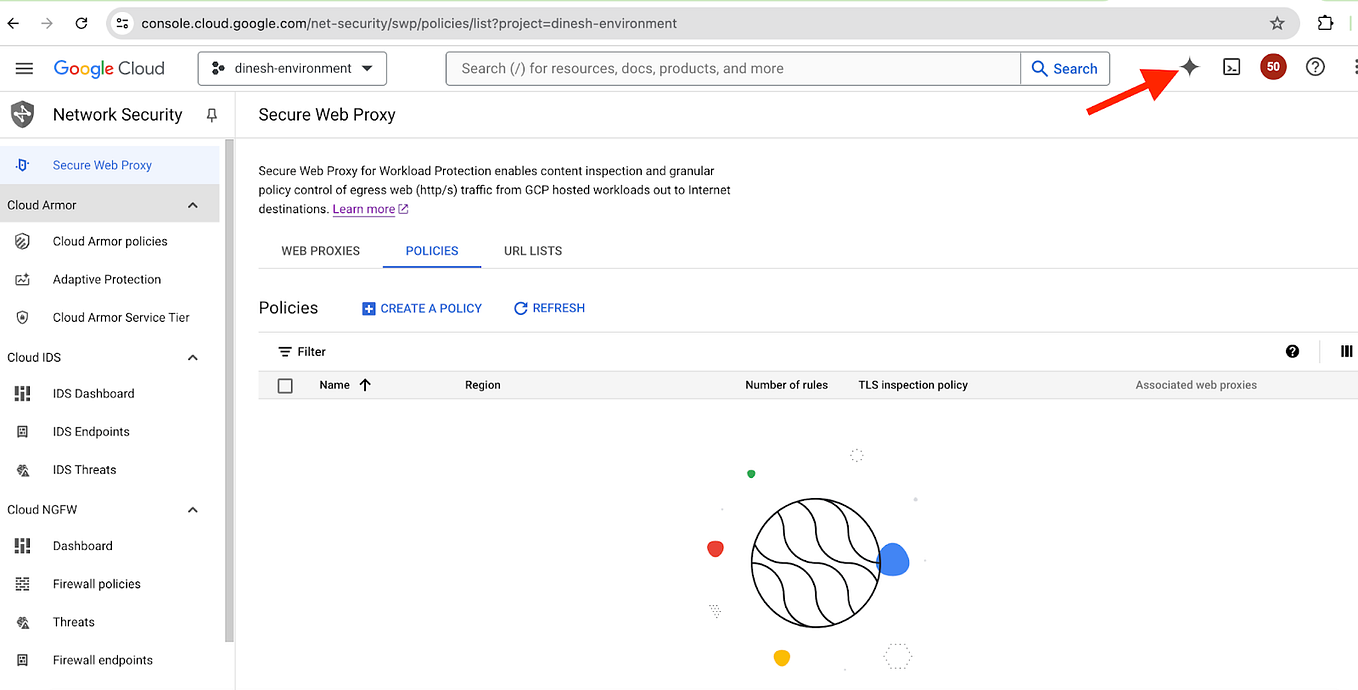This screenshot has height=690, width=1358.
Task: Open the dinesh-environment project picker
Action: 291,68
